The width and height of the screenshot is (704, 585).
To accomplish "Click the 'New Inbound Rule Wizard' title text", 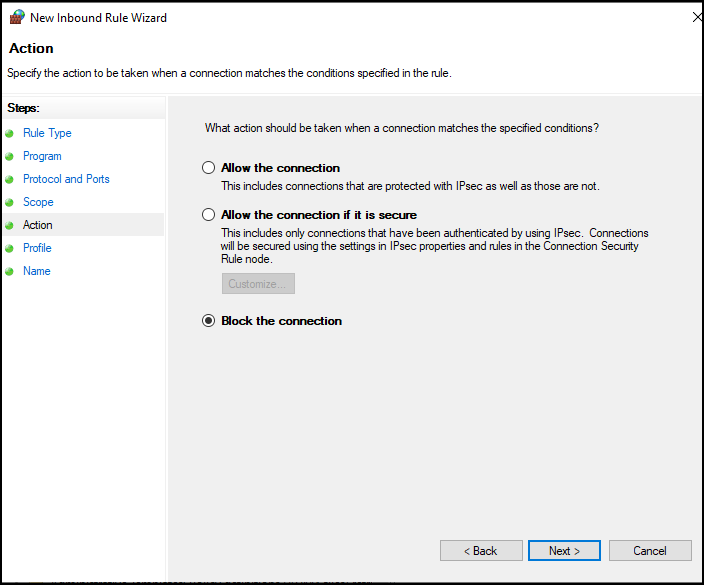I will (98, 18).
